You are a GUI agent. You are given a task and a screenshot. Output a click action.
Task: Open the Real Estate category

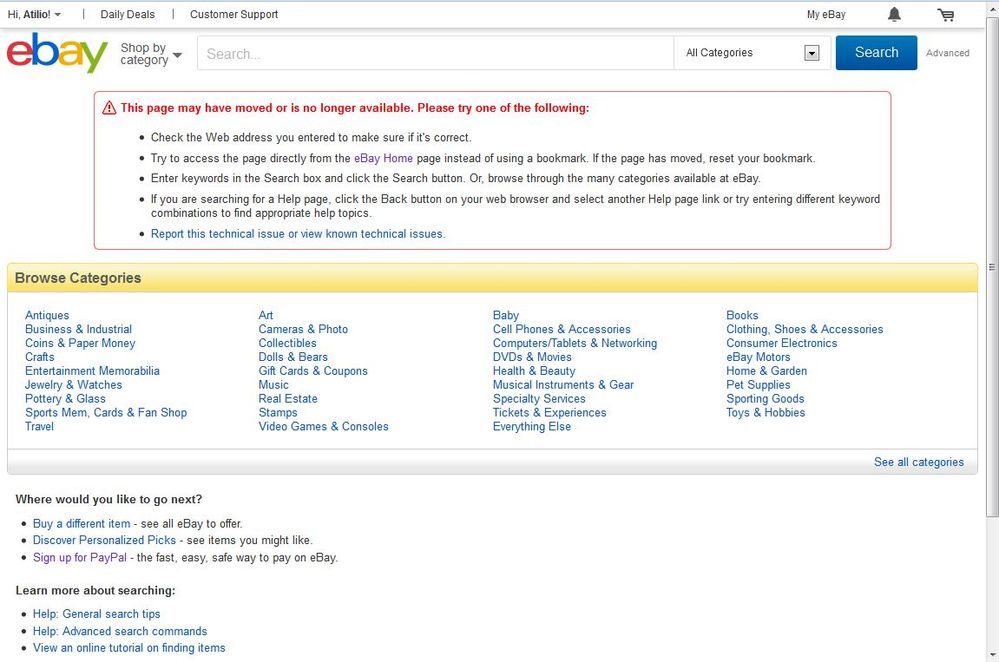(x=288, y=399)
